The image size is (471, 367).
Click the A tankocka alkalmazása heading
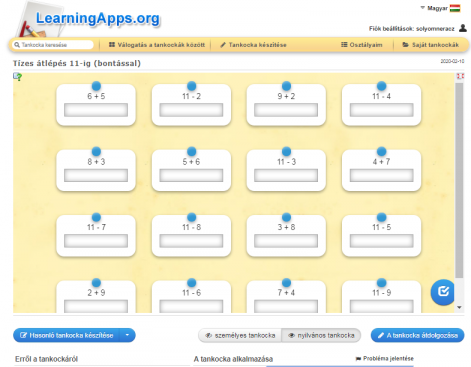point(233,359)
